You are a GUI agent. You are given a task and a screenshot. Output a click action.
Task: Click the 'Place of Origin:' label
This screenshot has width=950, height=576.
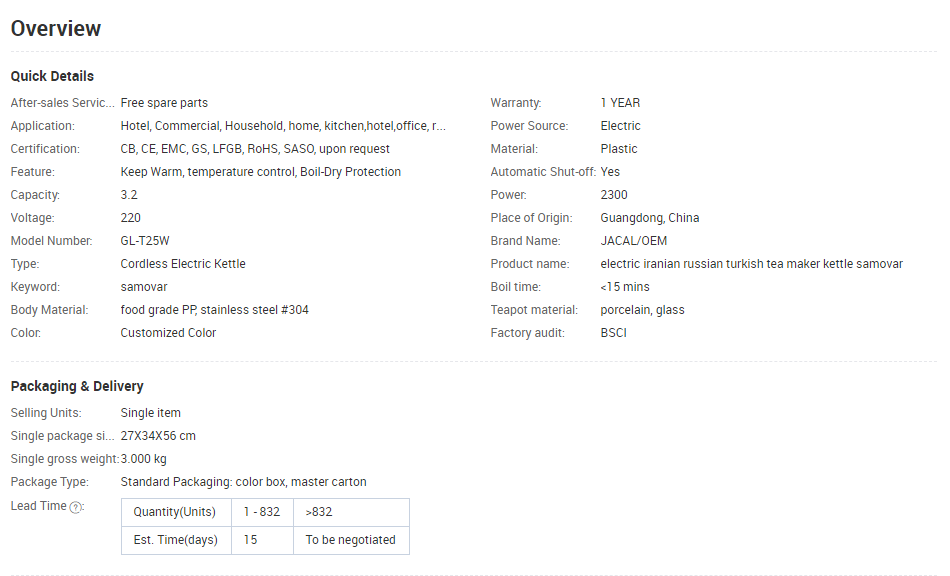click(x=531, y=218)
